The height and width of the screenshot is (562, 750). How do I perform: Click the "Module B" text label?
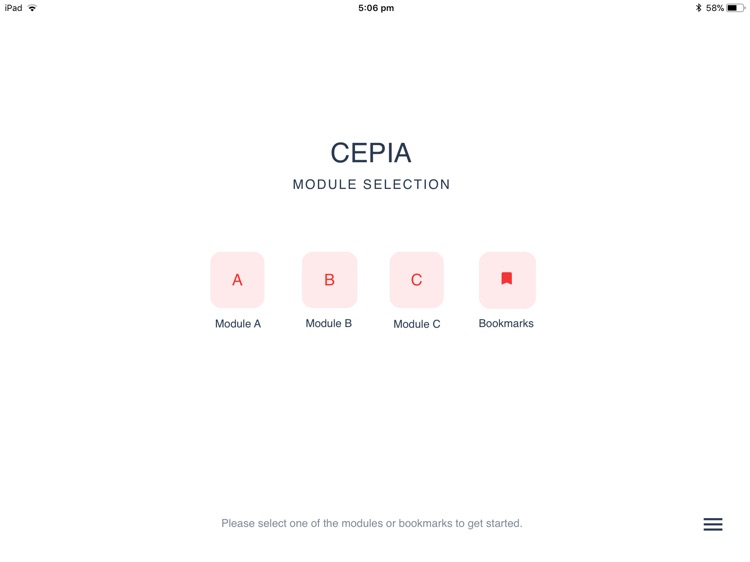pos(329,324)
